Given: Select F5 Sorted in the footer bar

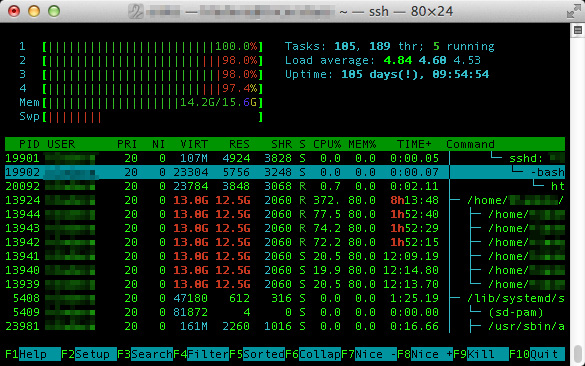Looking at the screenshot, I should [x=257, y=354].
